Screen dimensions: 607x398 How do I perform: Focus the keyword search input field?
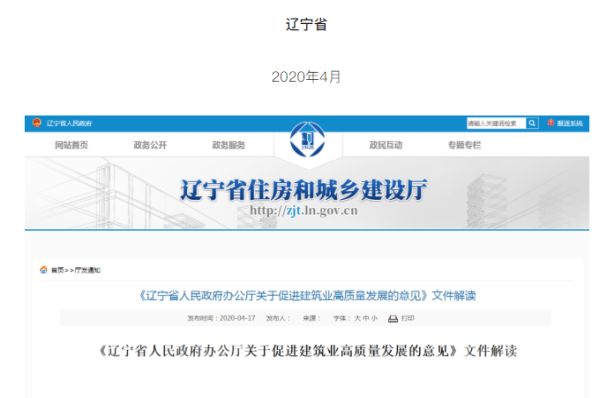tap(496, 123)
